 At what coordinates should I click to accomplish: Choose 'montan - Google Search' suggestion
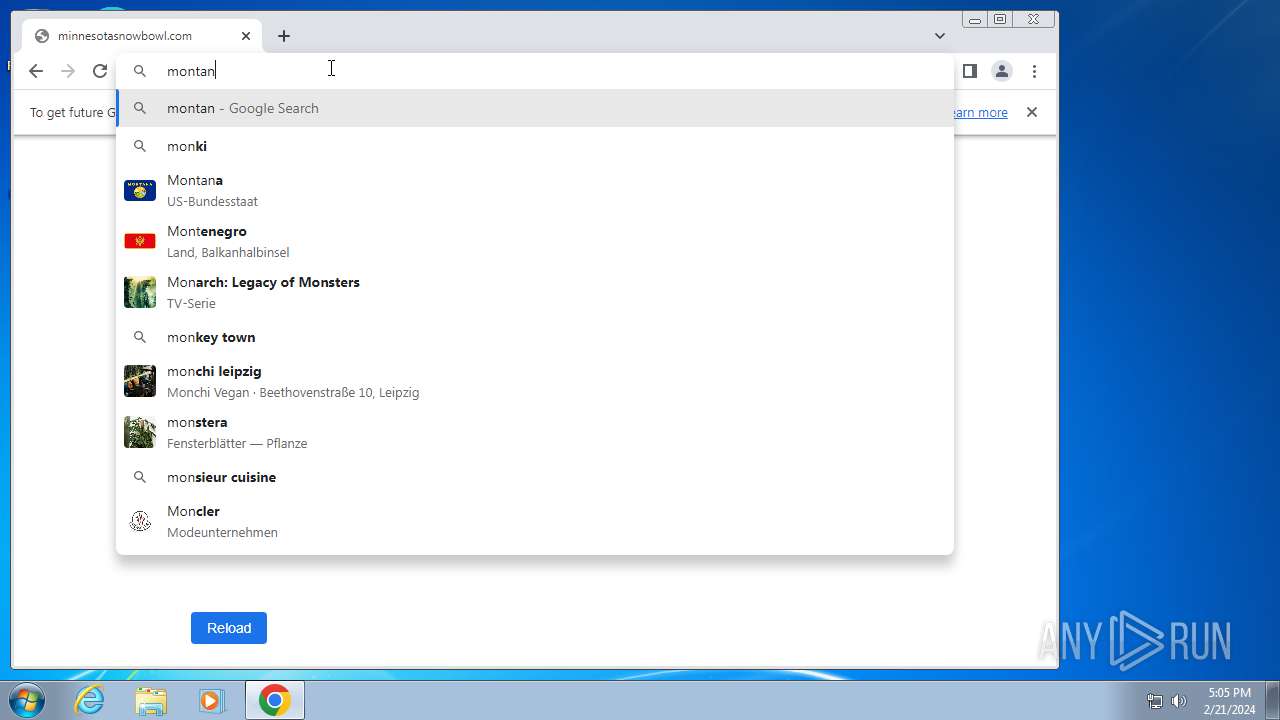535,108
